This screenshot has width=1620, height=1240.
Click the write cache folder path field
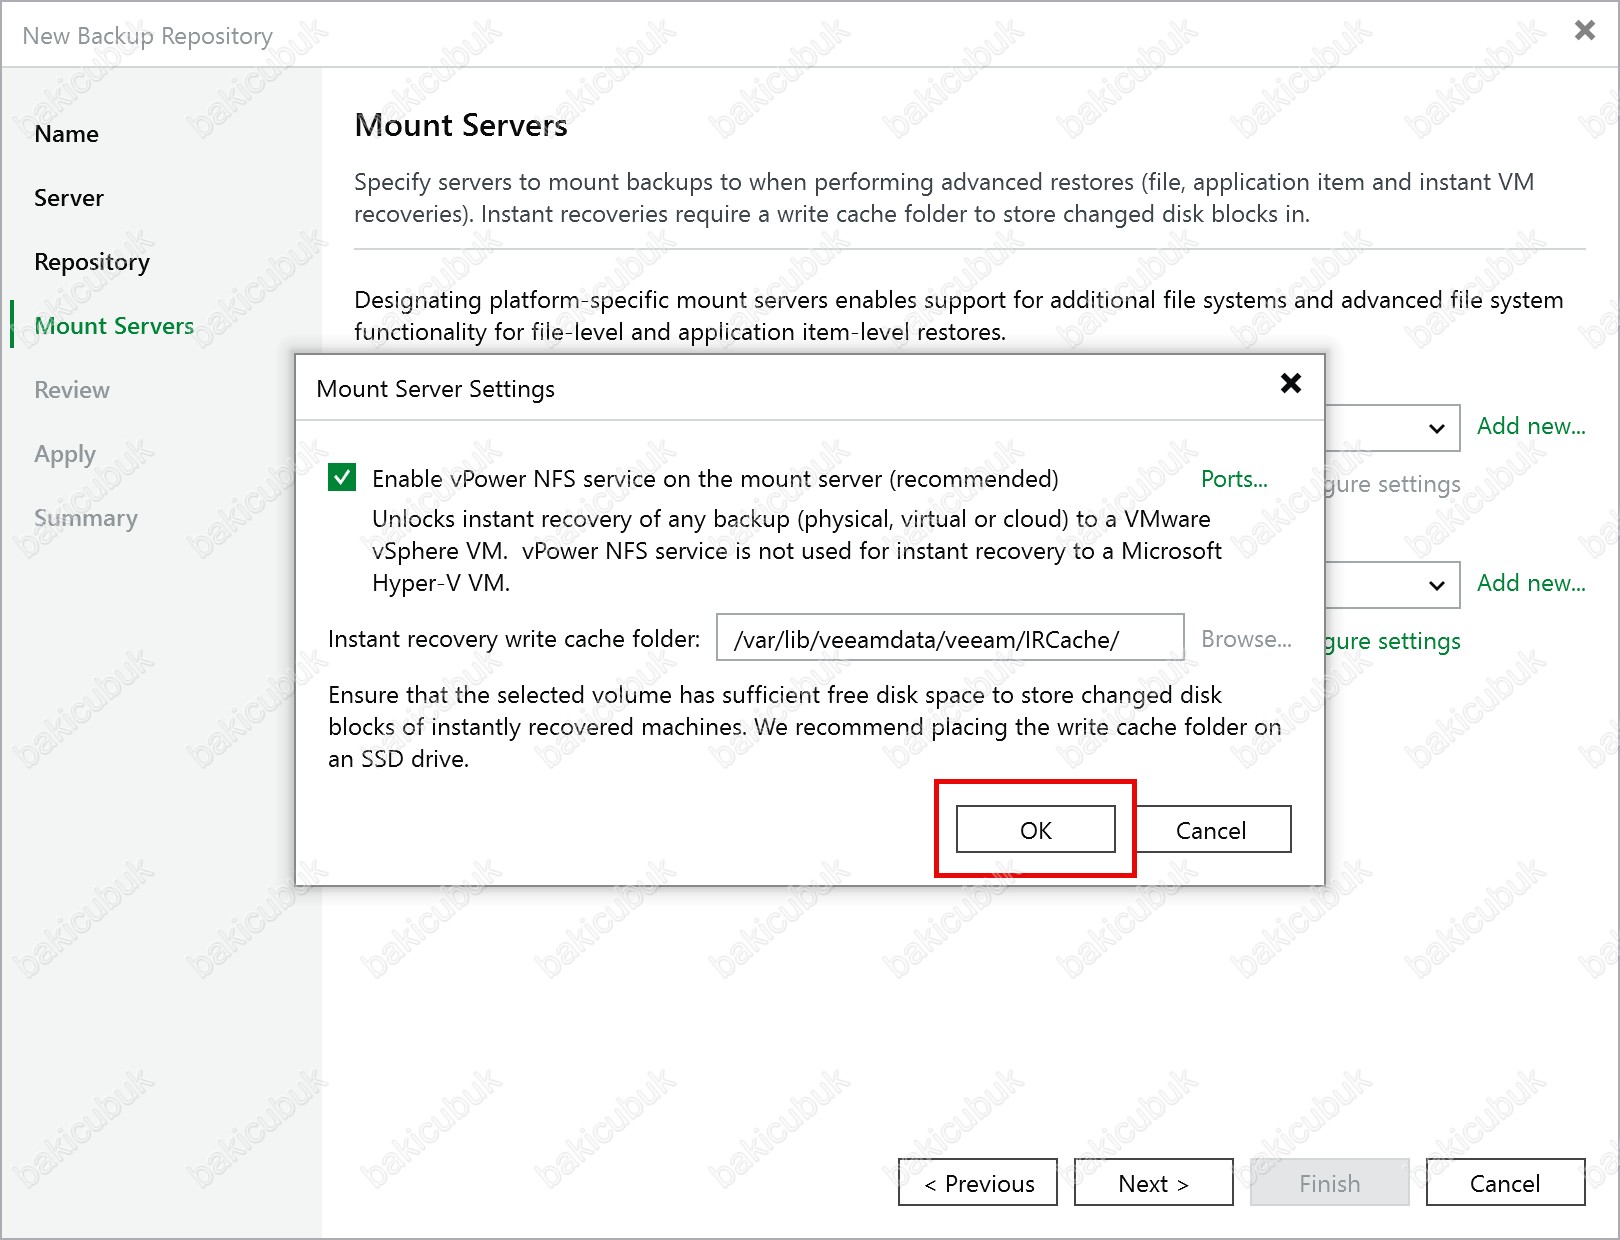click(949, 639)
